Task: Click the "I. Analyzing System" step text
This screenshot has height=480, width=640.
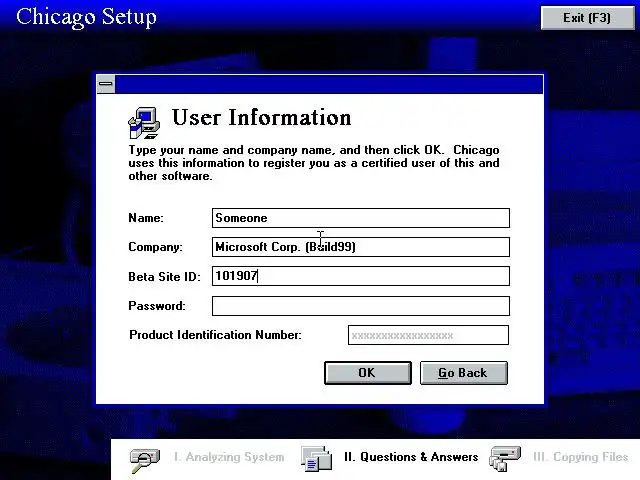Action: click(x=229, y=457)
